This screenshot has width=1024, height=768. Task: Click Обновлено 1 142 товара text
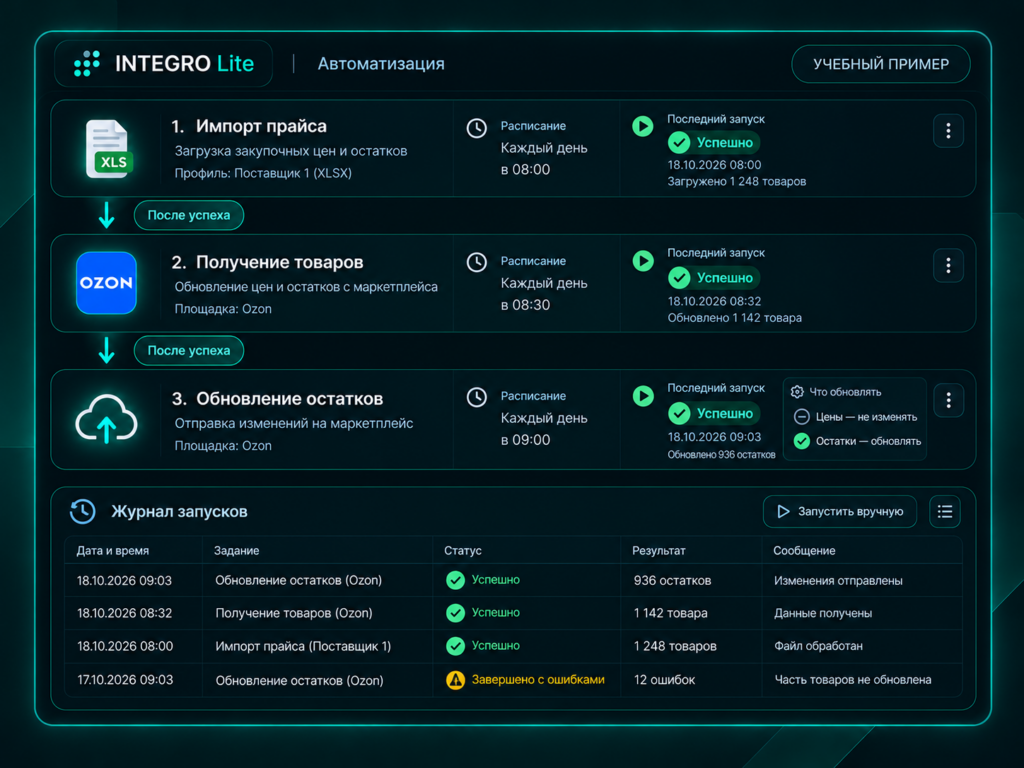(x=735, y=318)
